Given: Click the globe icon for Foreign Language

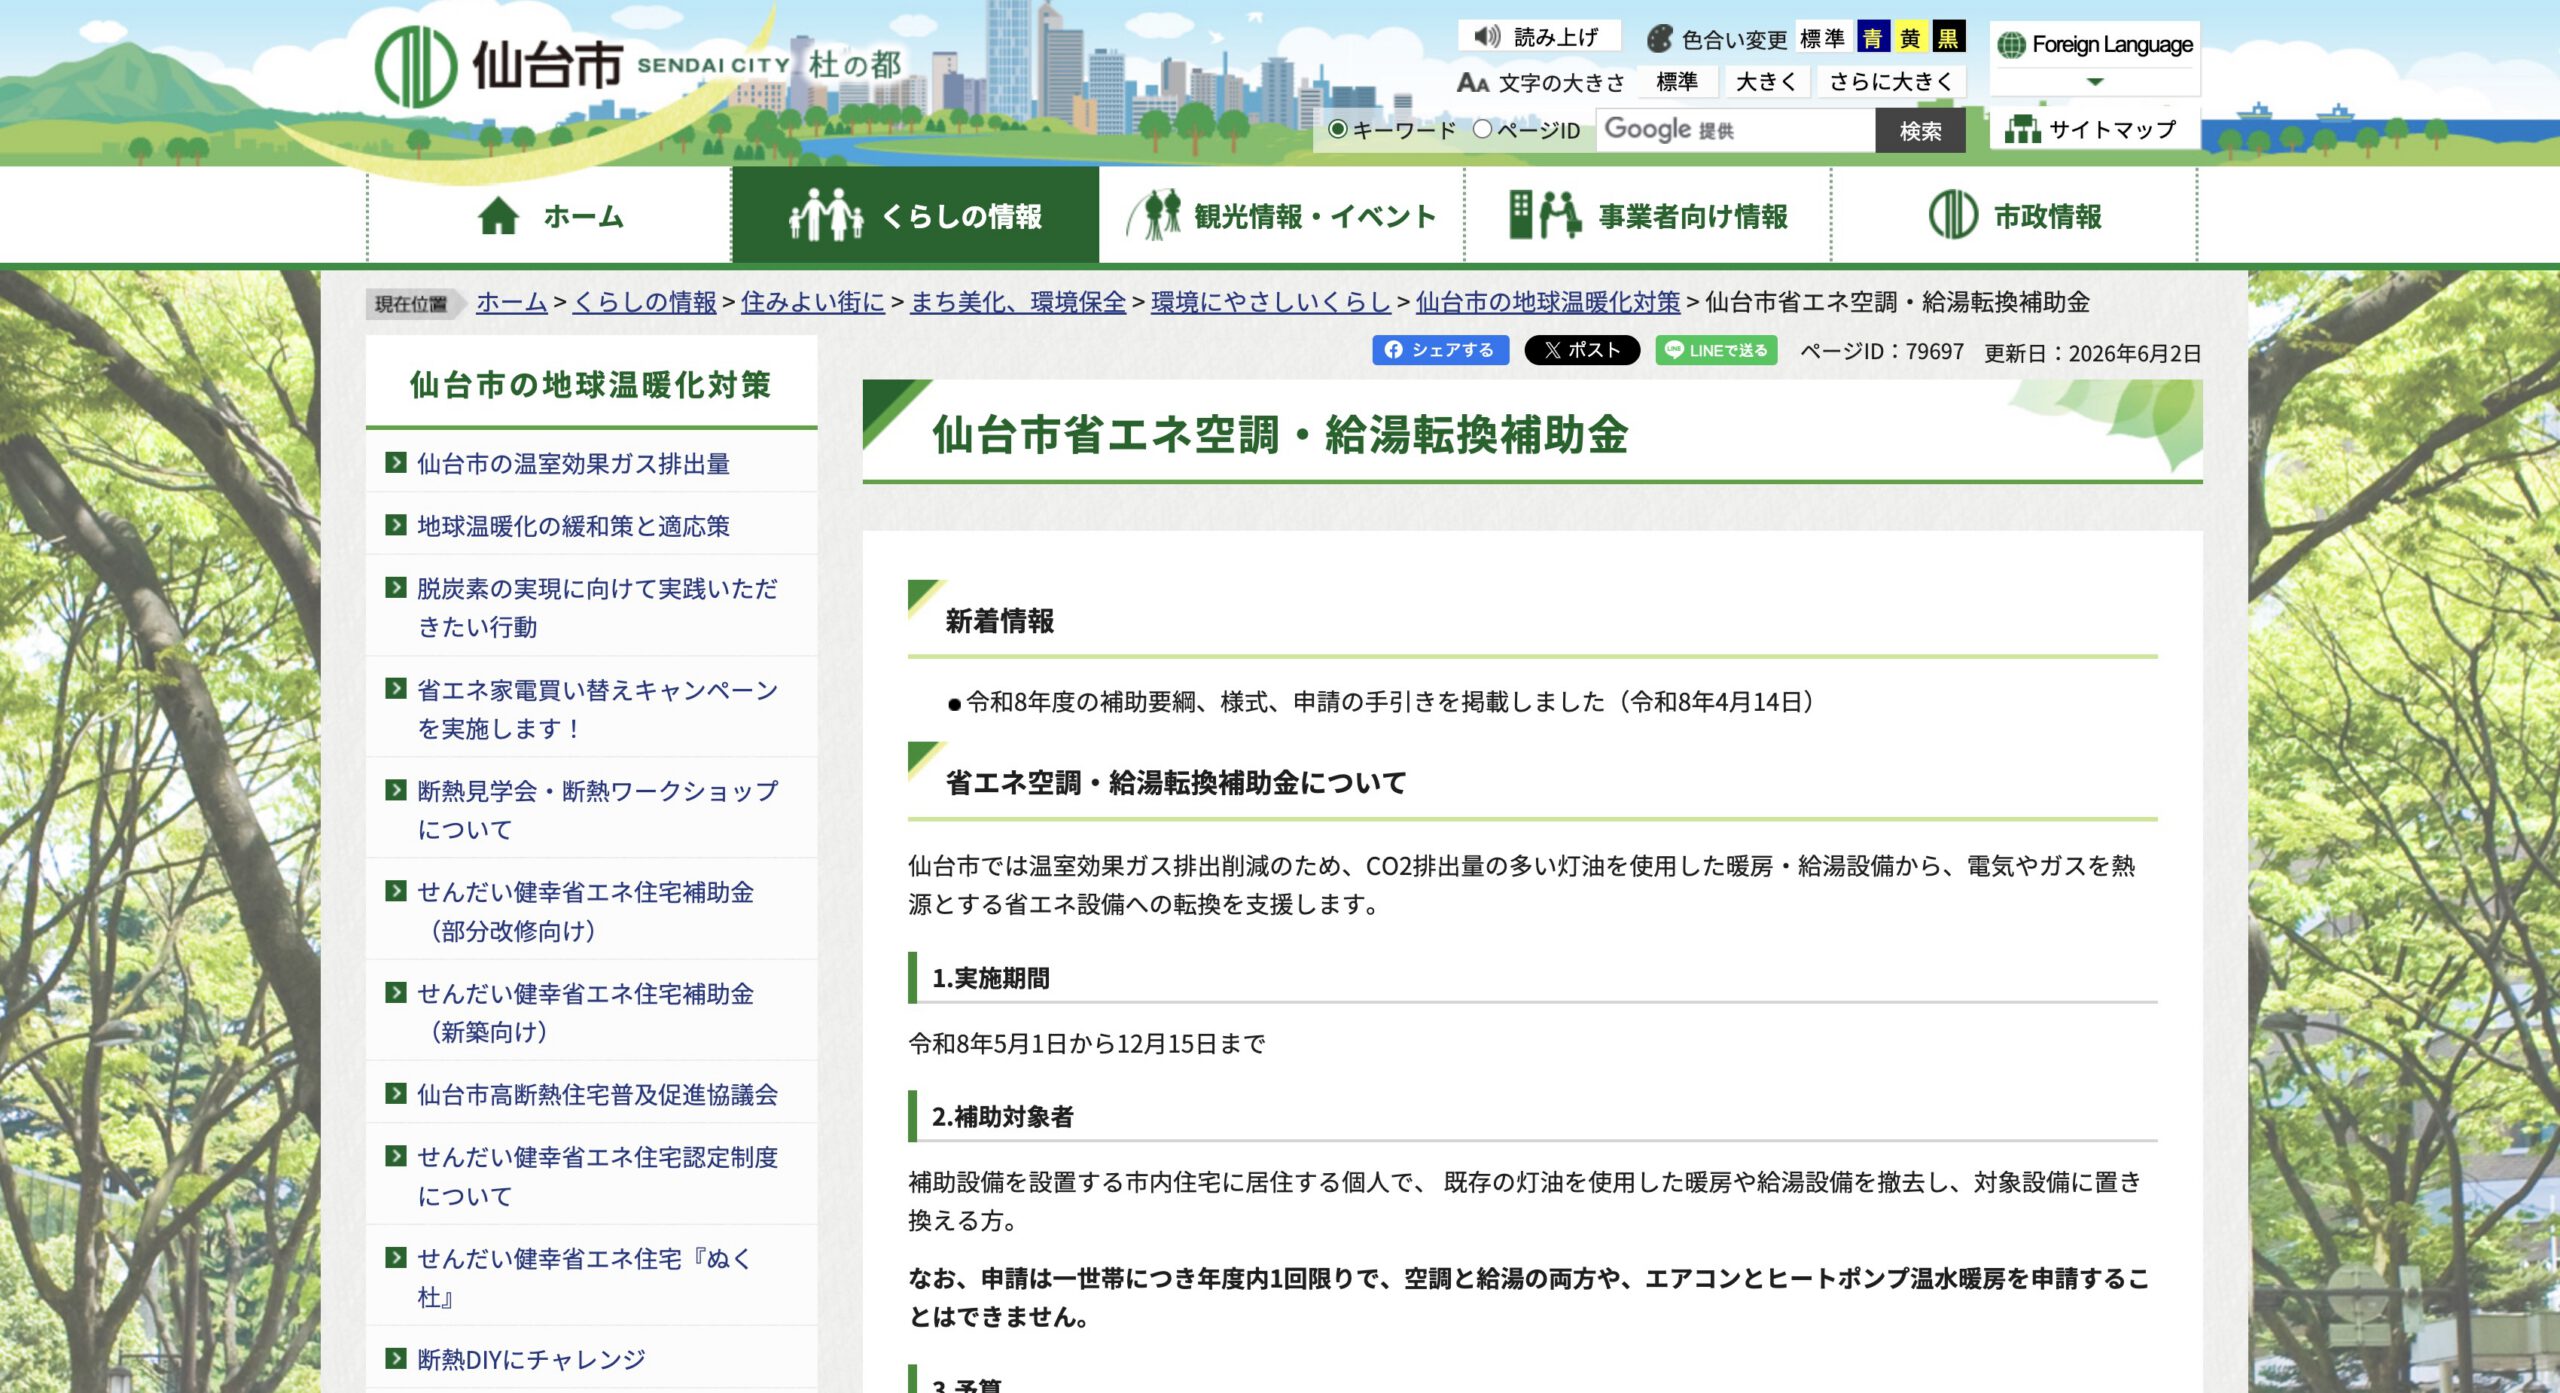Looking at the screenshot, I should (2010, 45).
